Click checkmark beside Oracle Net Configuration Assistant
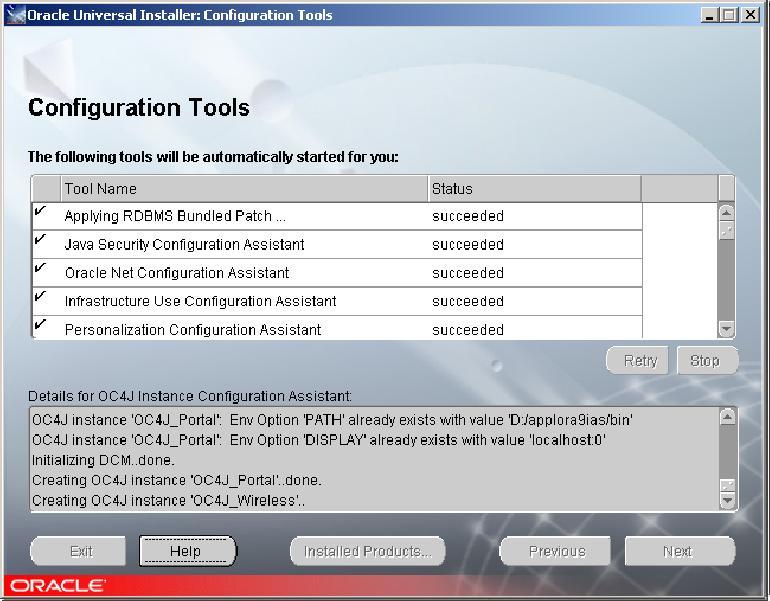The height and width of the screenshot is (601, 770). (x=40, y=268)
